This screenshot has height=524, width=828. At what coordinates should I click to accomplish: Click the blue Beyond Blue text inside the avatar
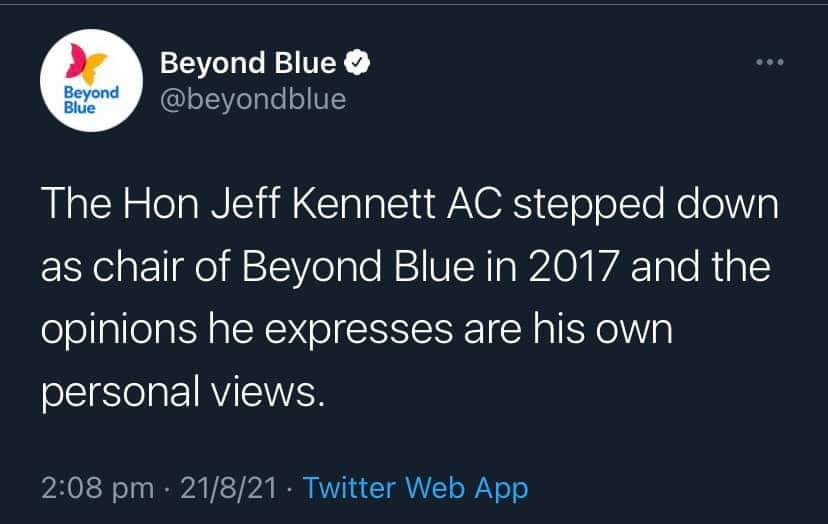point(91,99)
